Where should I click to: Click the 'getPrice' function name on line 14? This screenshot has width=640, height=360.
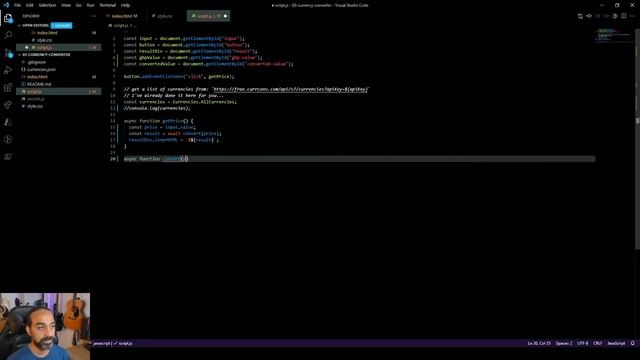pos(173,121)
